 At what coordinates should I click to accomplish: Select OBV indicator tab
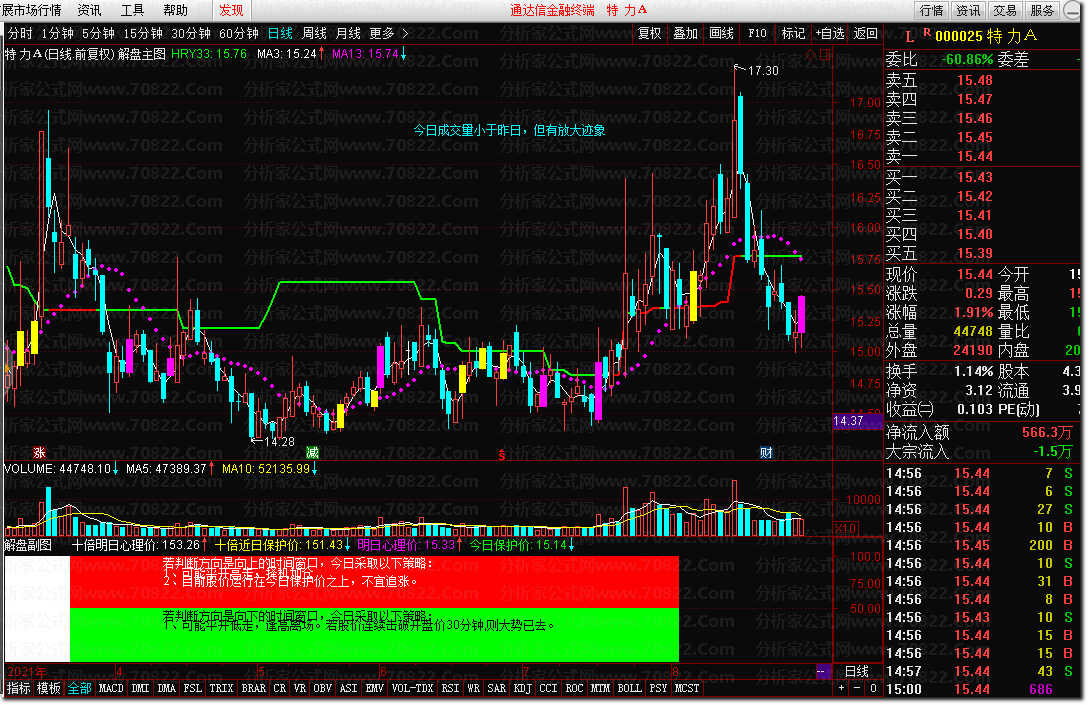pyautogui.click(x=322, y=688)
